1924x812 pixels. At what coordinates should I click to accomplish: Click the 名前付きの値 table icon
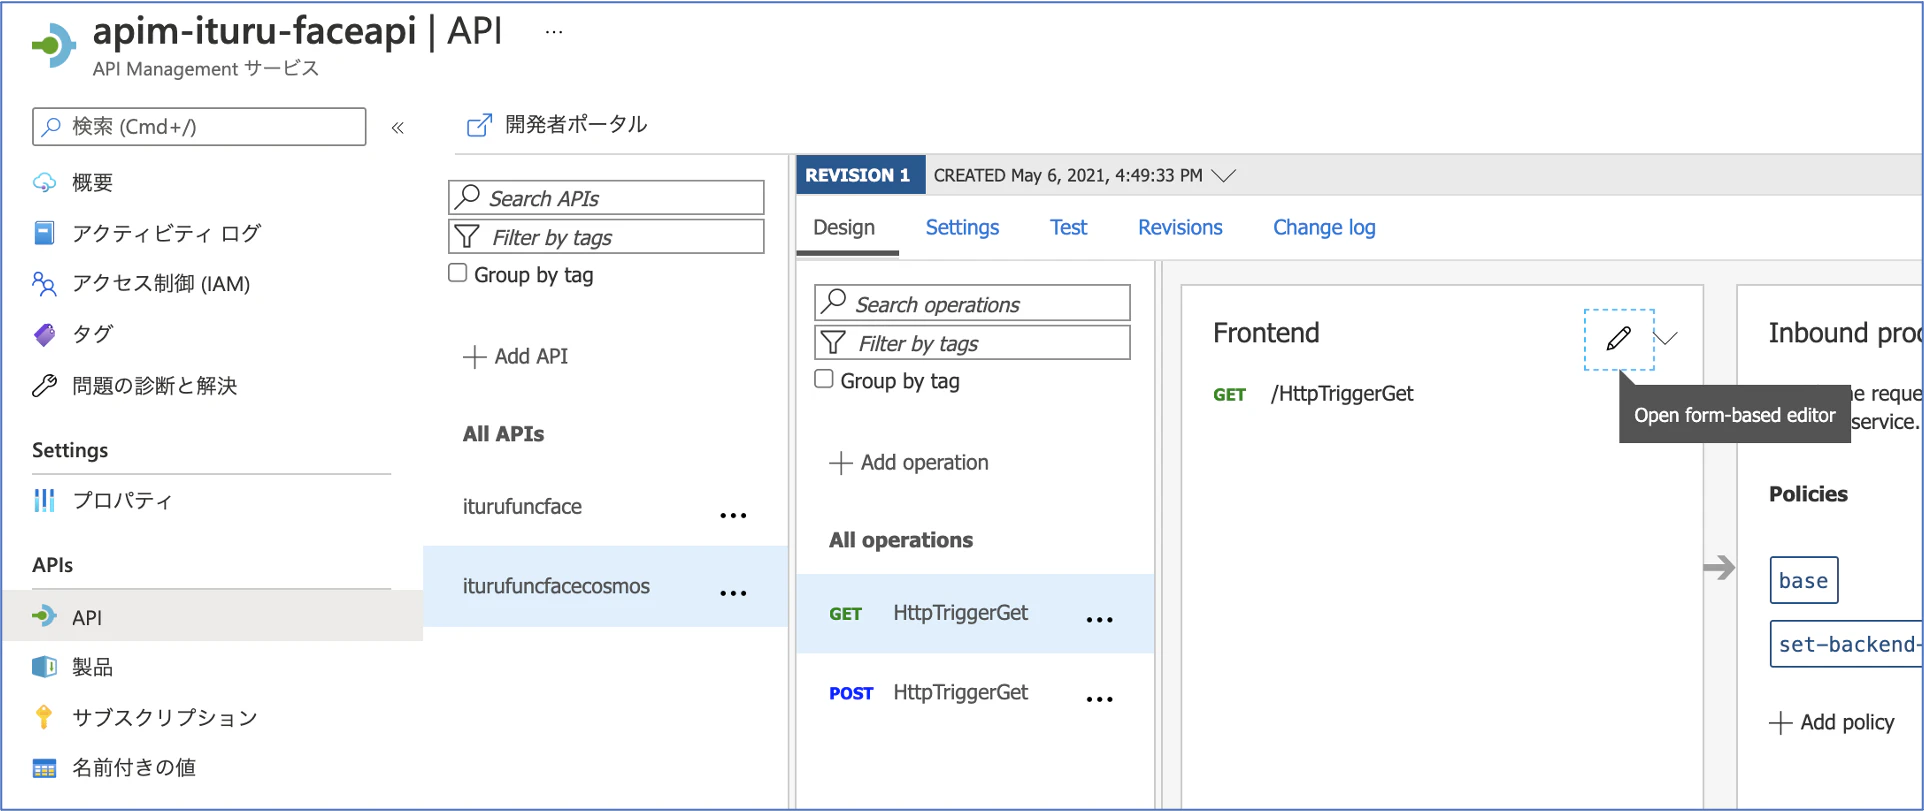point(45,768)
